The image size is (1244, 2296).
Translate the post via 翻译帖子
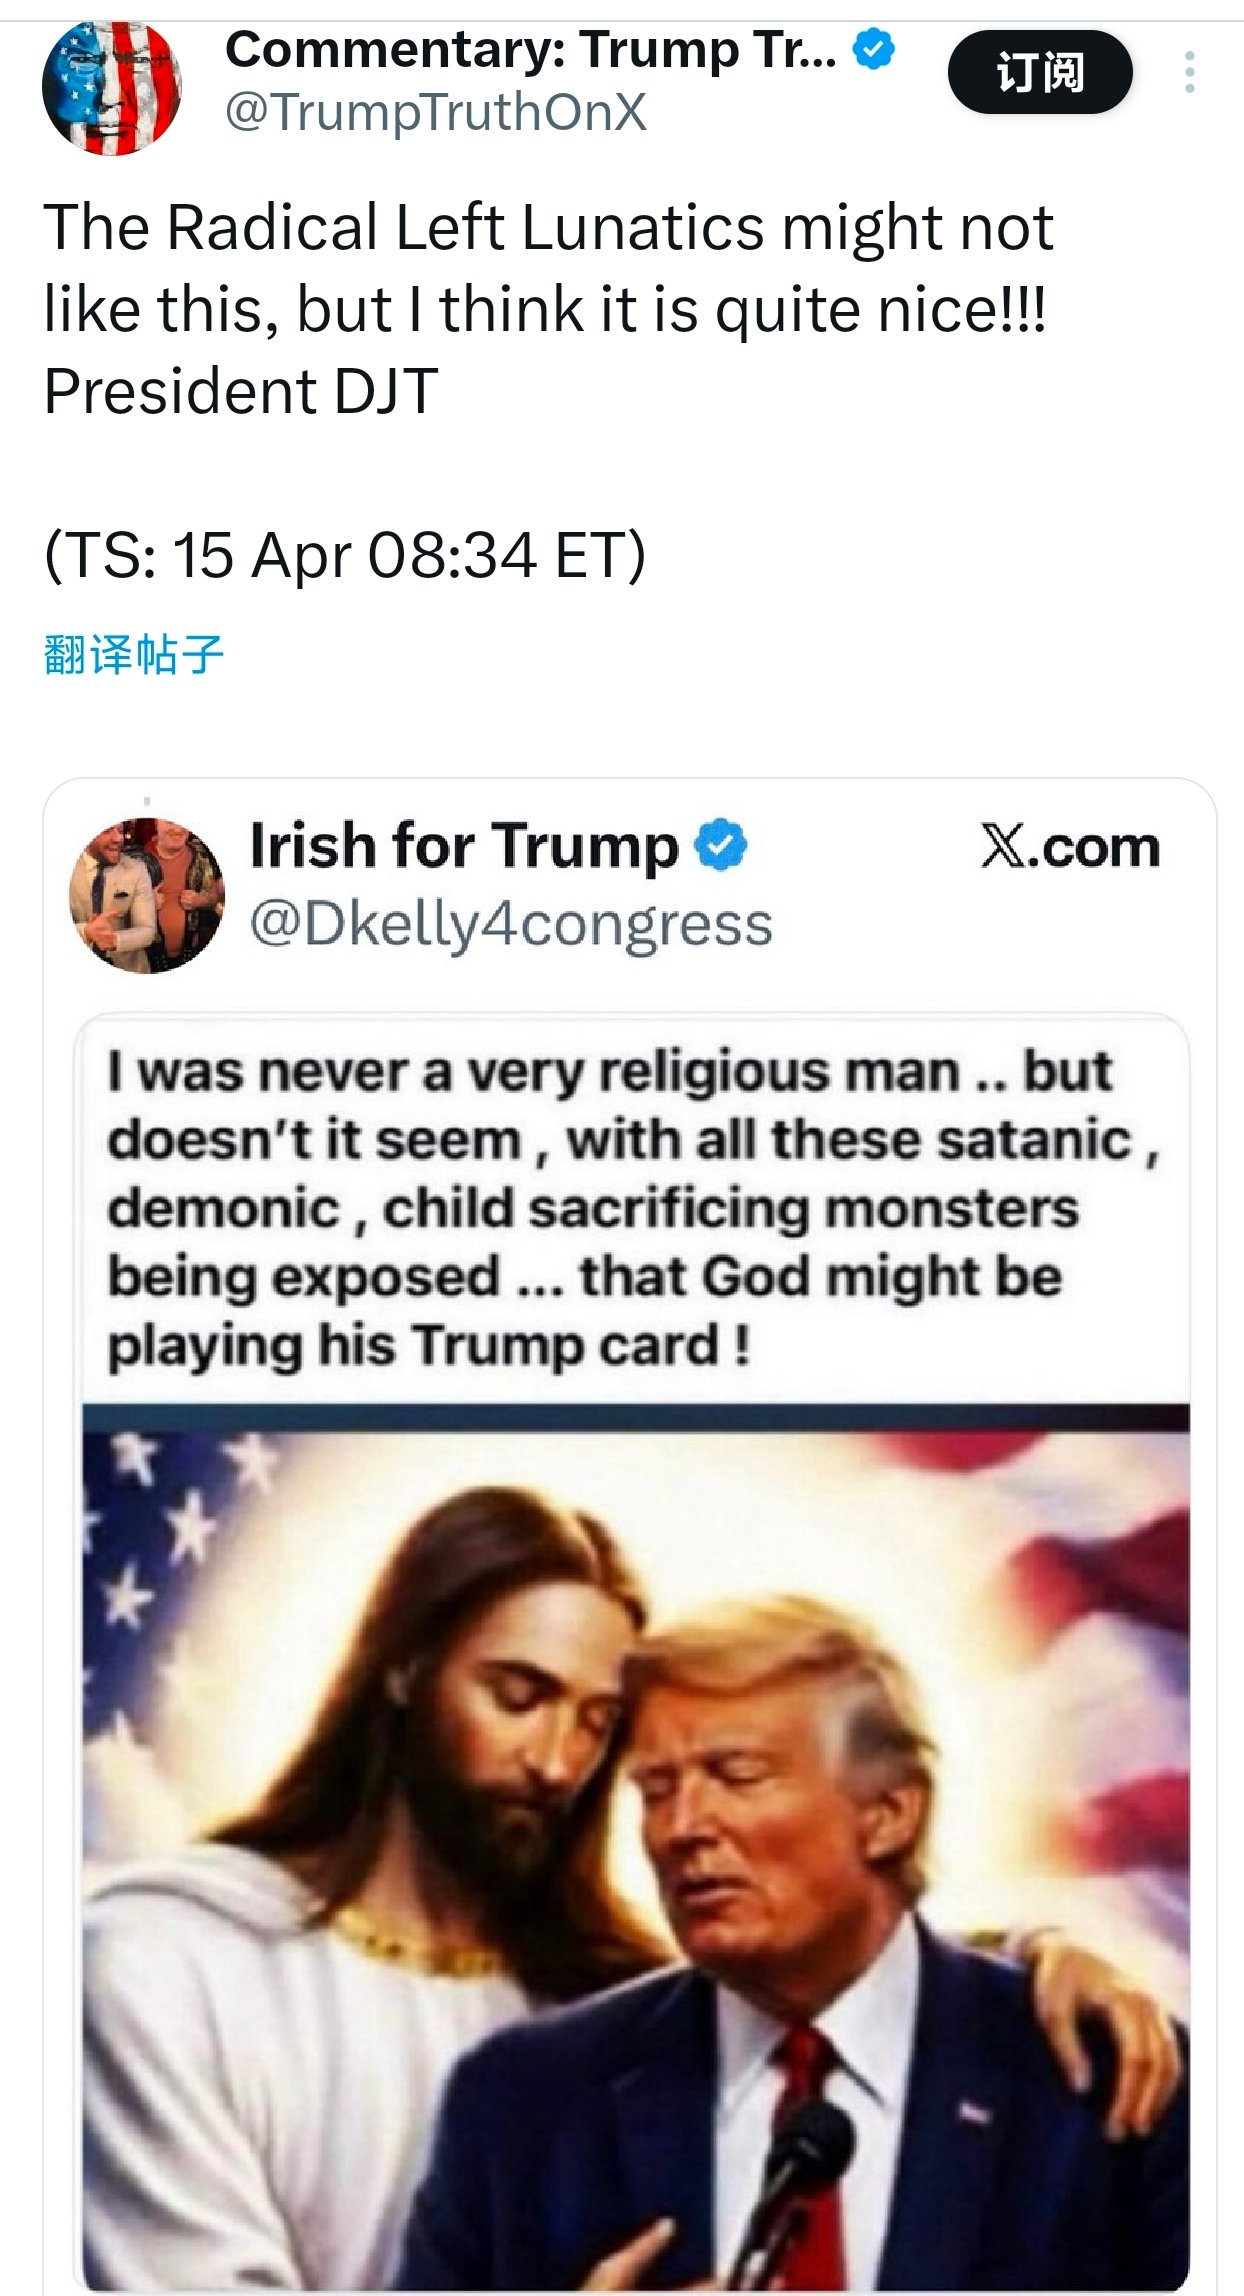(x=133, y=655)
